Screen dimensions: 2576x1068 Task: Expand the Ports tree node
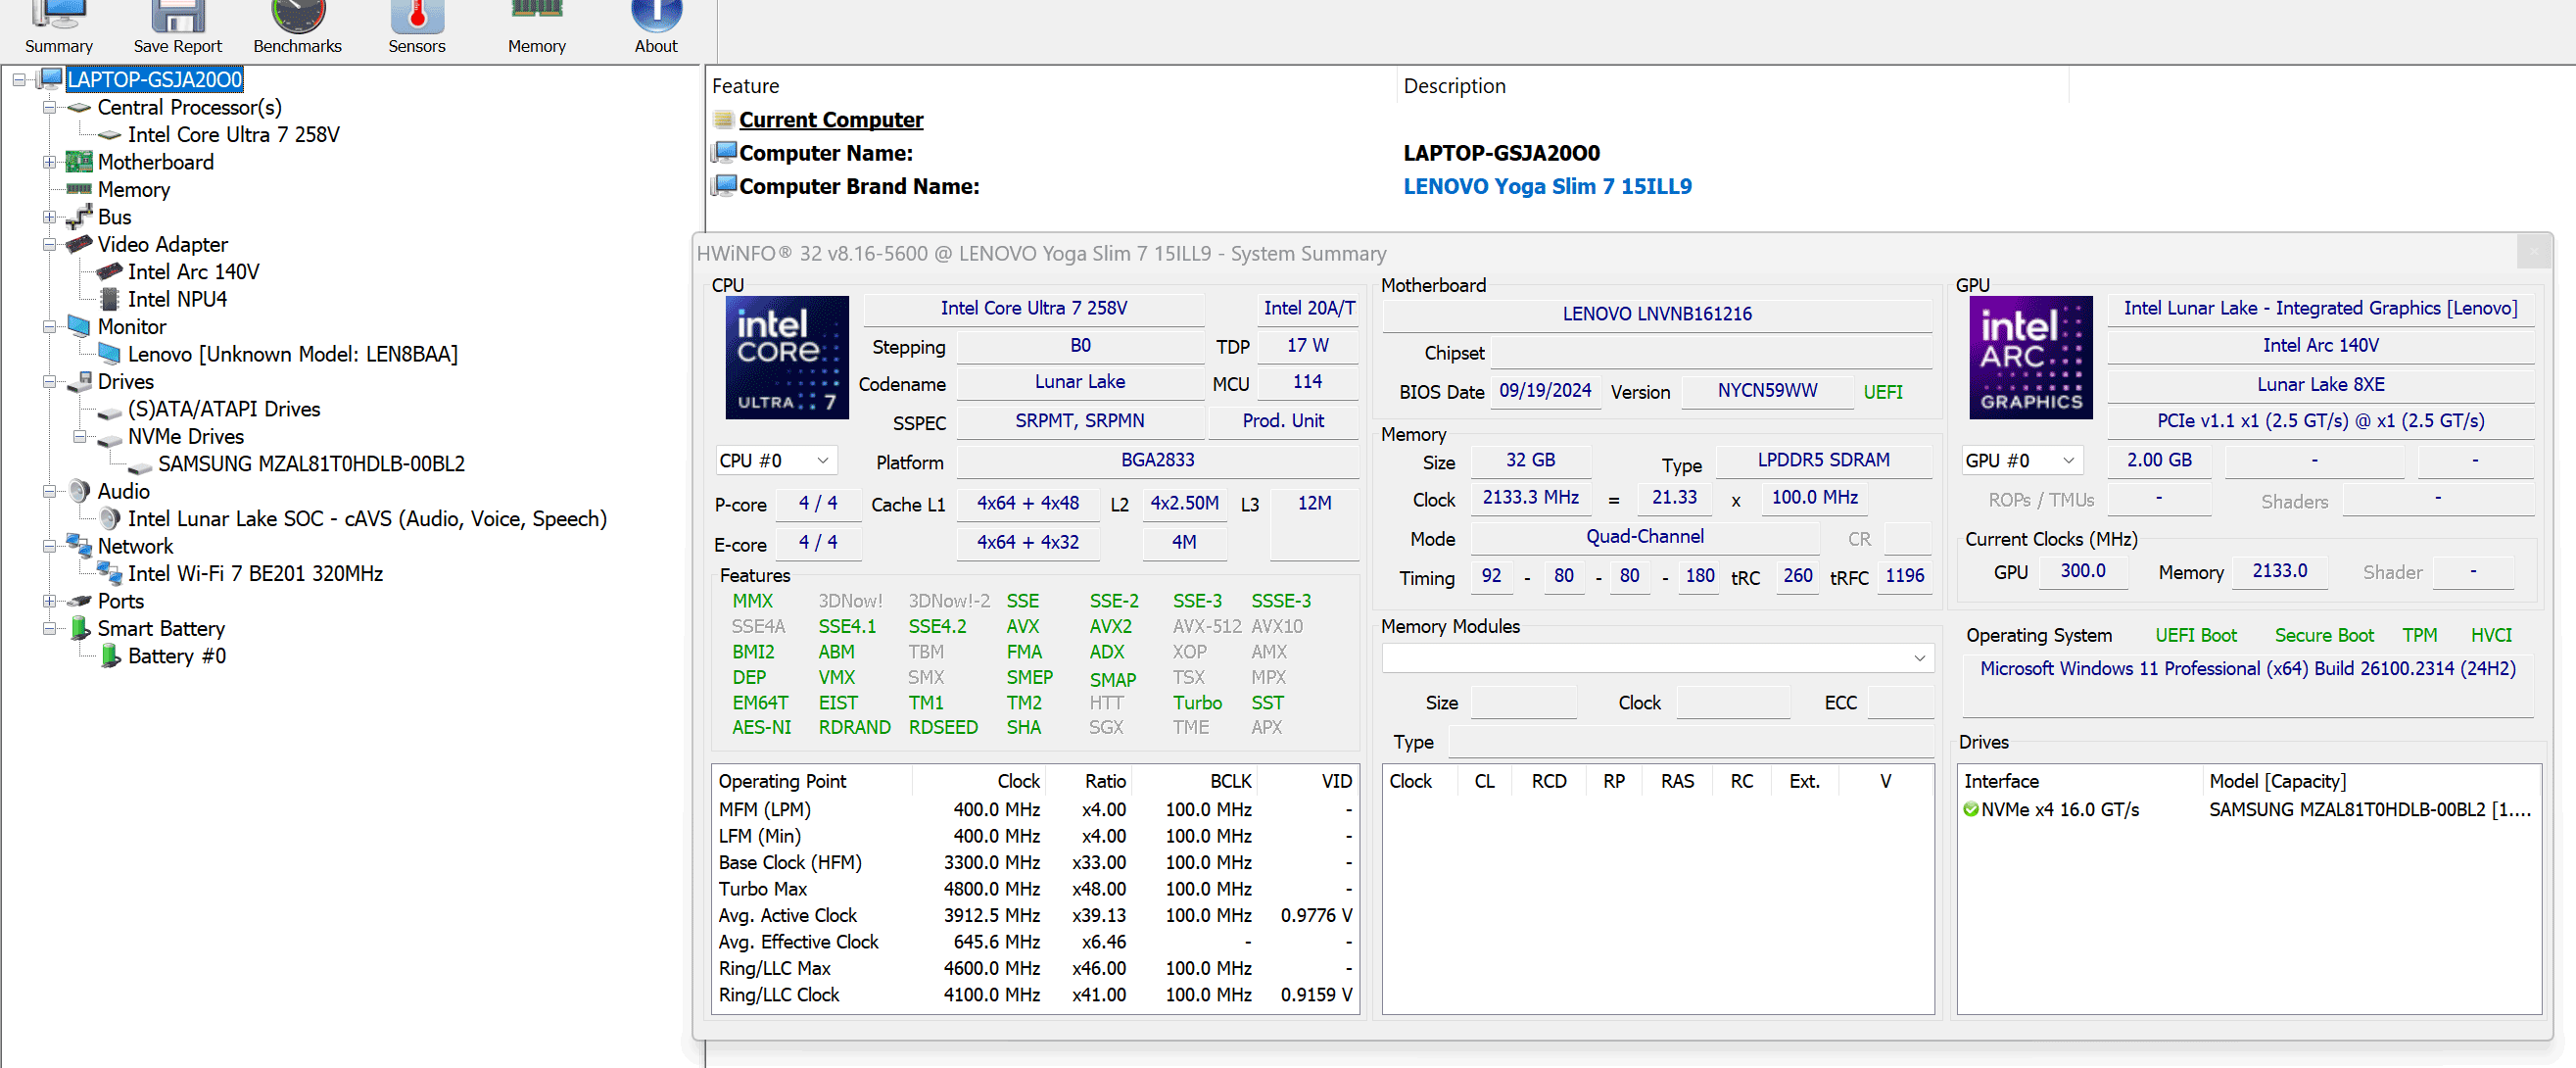click(x=49, y=601)
